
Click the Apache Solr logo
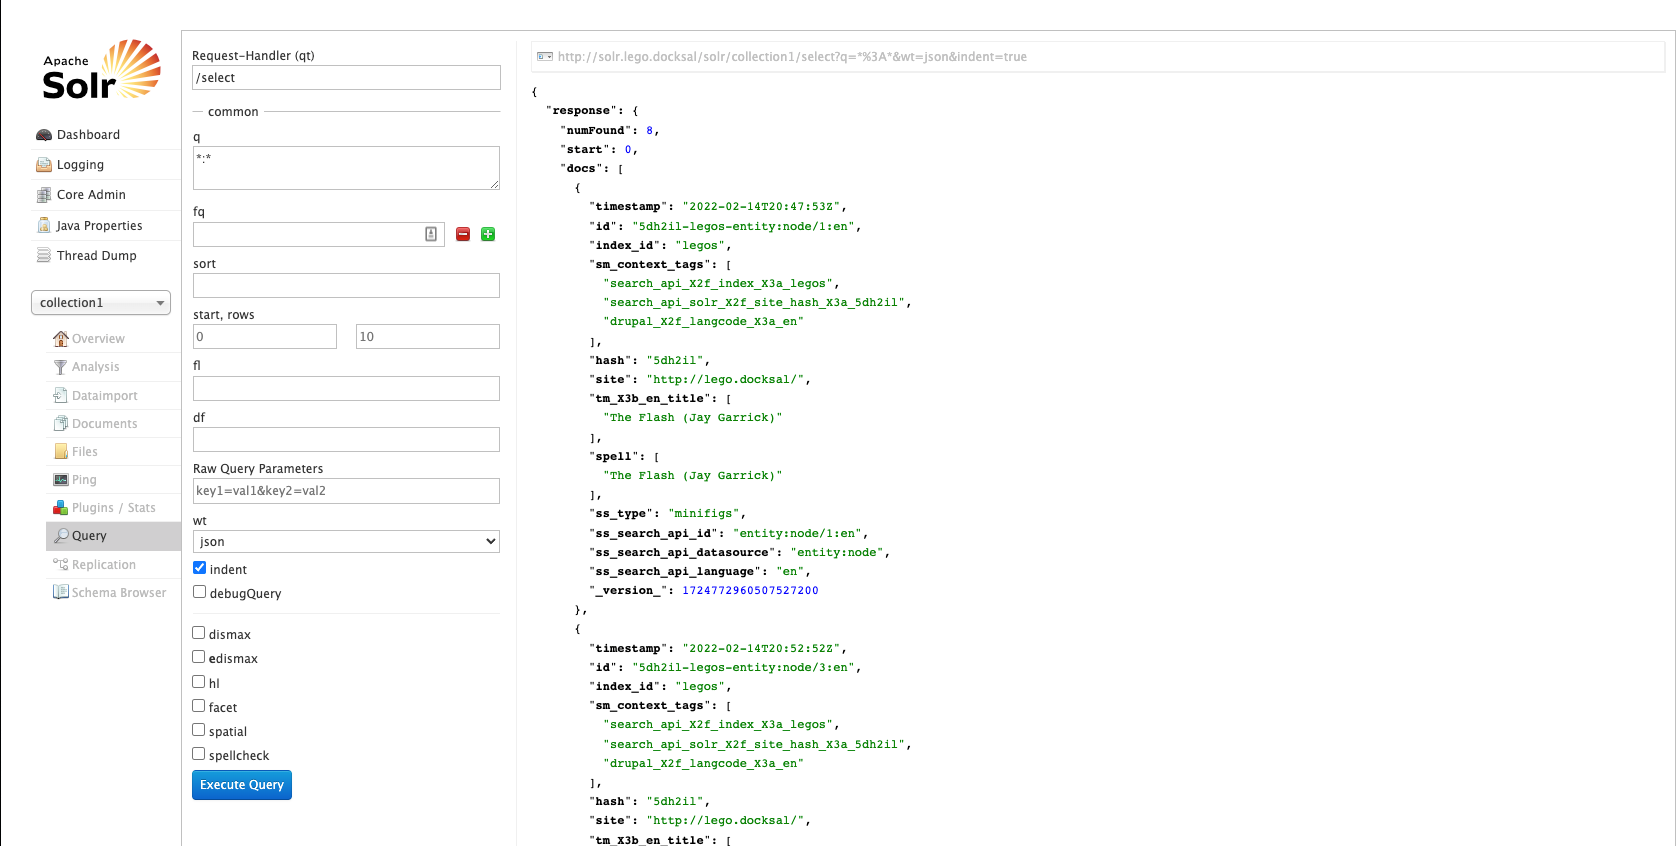(101, 70)
